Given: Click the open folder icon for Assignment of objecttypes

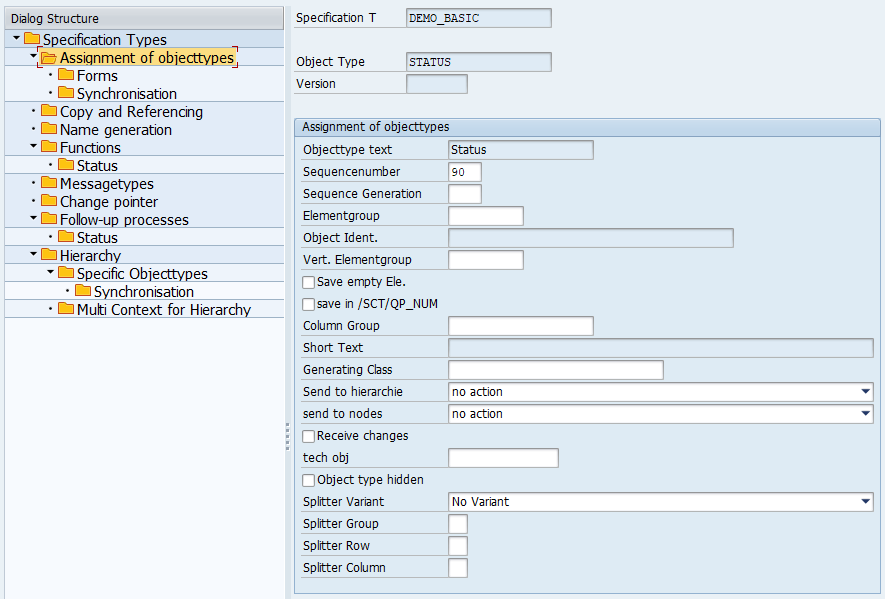Looking at the screenshot, I should point(49,57).
